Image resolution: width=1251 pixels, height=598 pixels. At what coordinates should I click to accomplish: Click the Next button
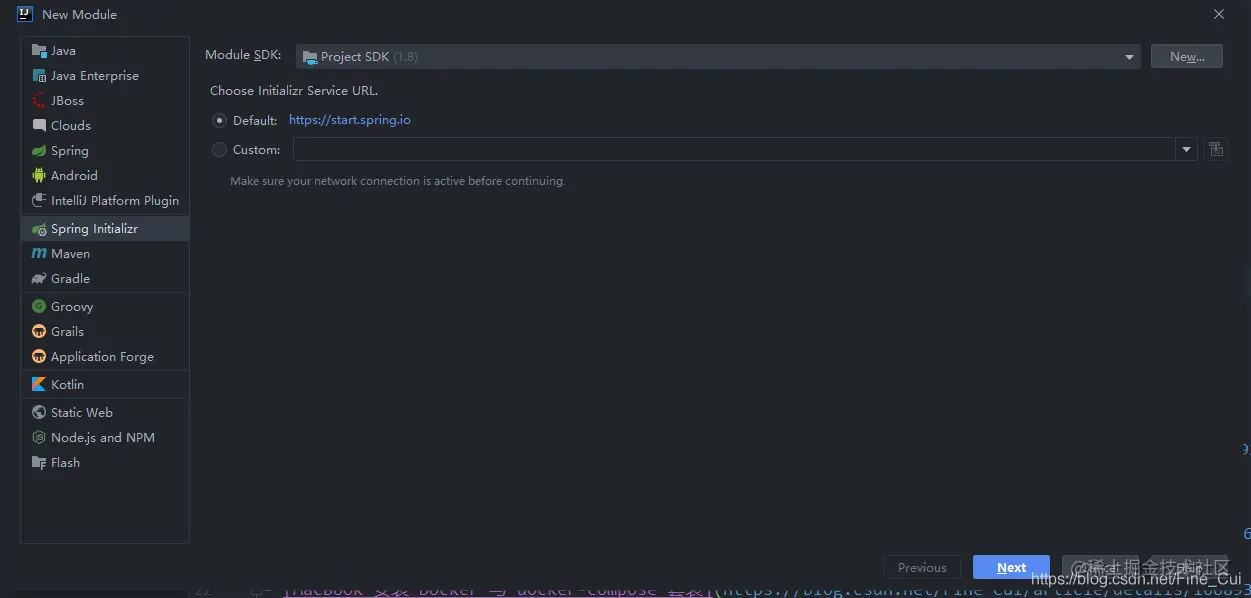pyautogui.click(x=1011, y=567)
